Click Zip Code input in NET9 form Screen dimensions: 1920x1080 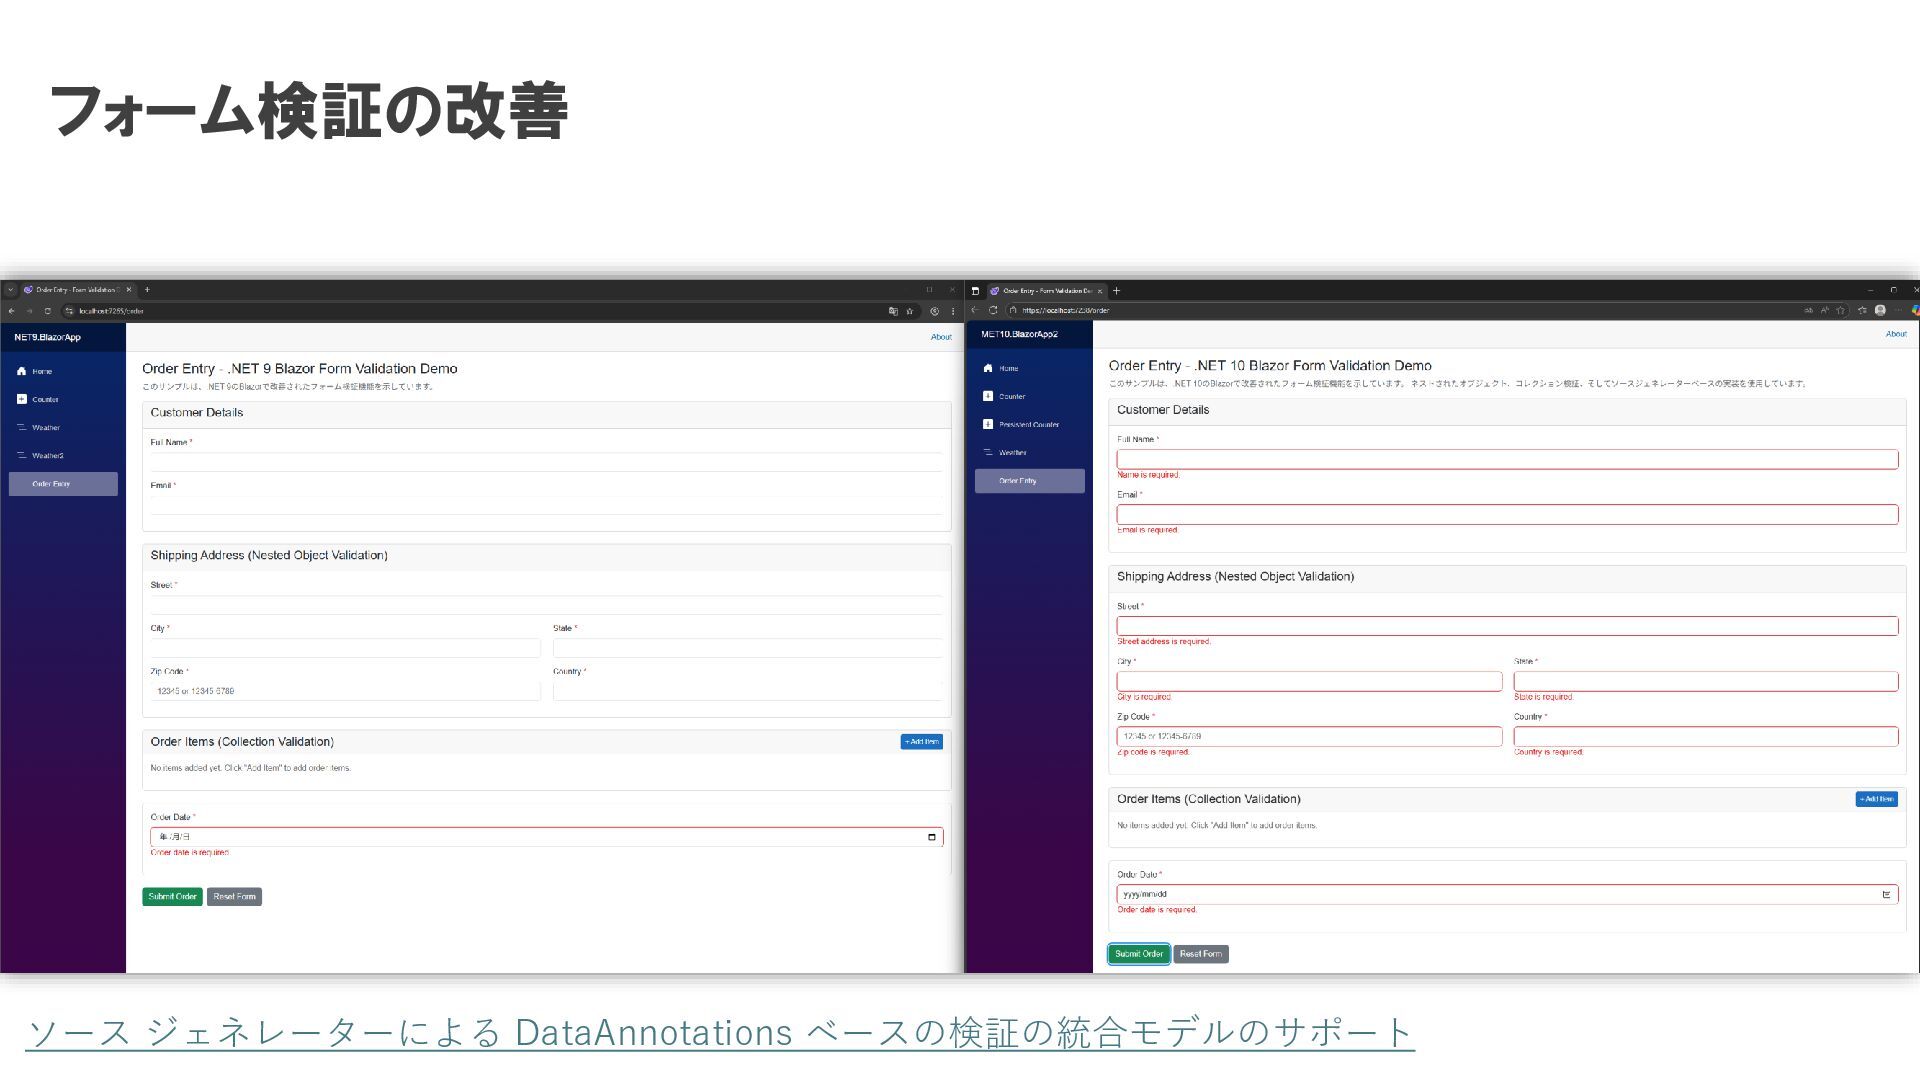point(344,691)
